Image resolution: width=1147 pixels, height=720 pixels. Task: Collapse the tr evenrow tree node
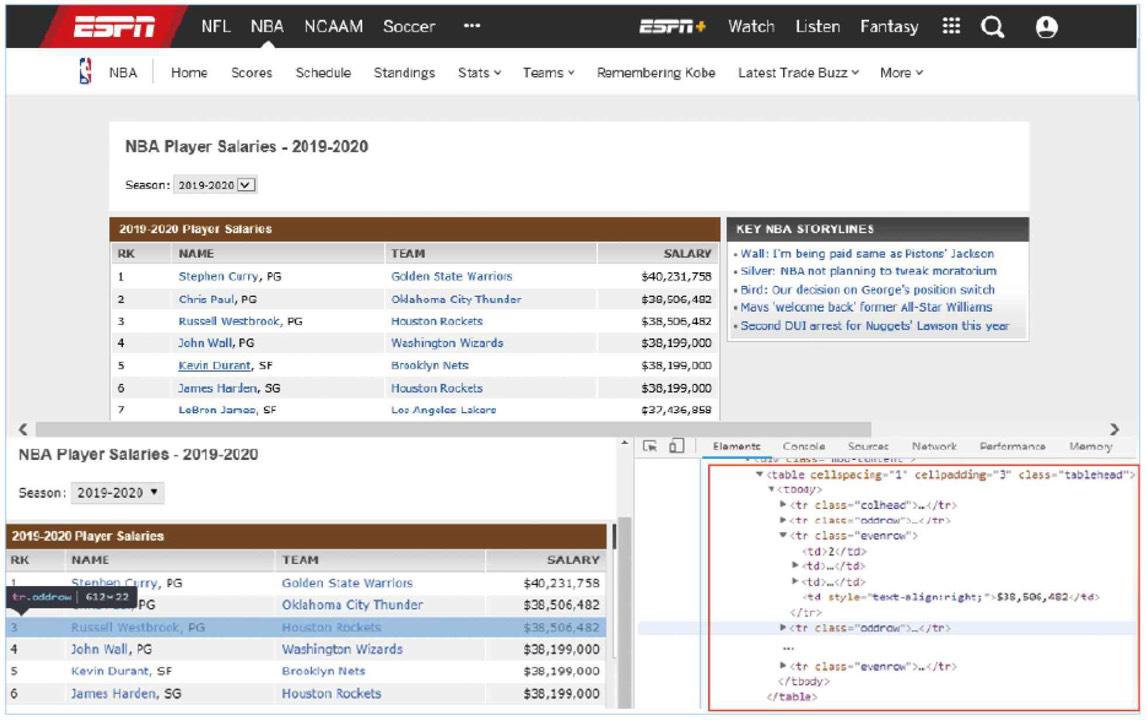click(x=783, y=536)
